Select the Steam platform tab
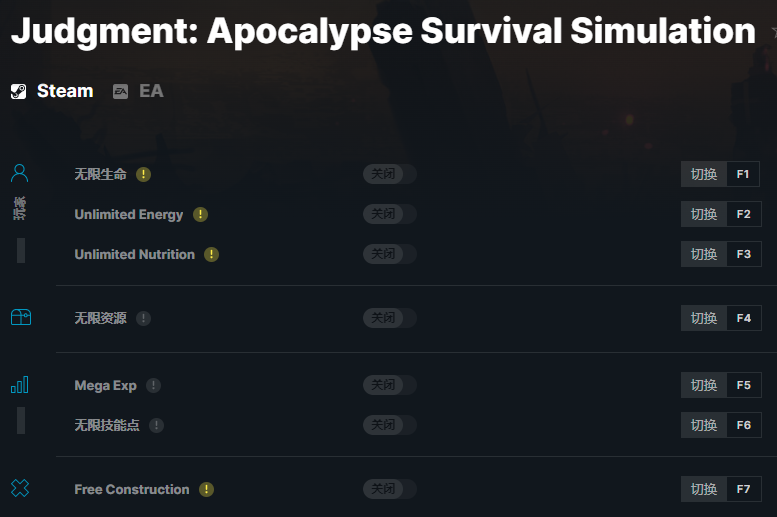 [52, 91]
